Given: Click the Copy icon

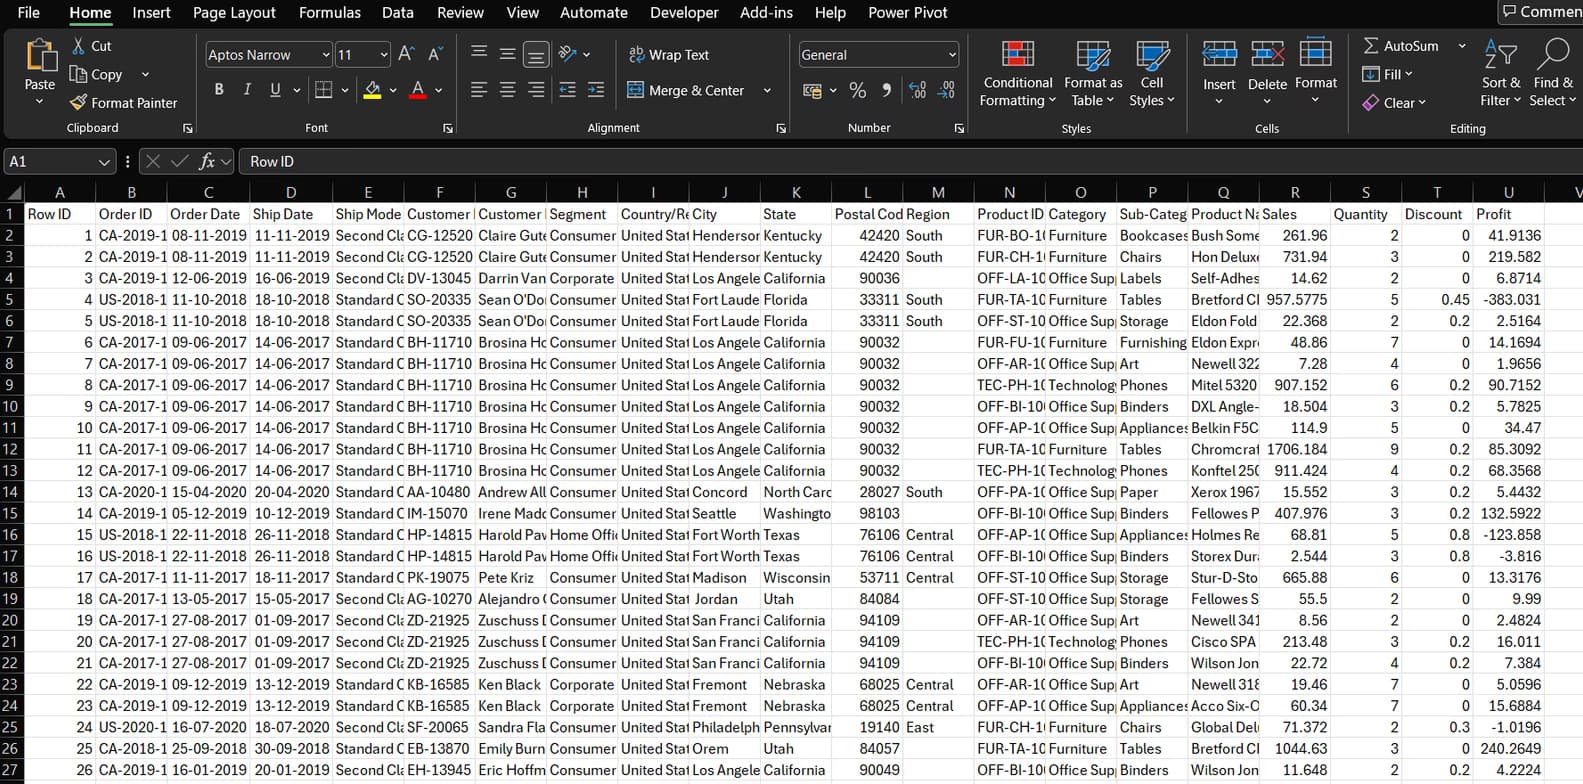Looking at the screenshot, I should coord(79,74).
